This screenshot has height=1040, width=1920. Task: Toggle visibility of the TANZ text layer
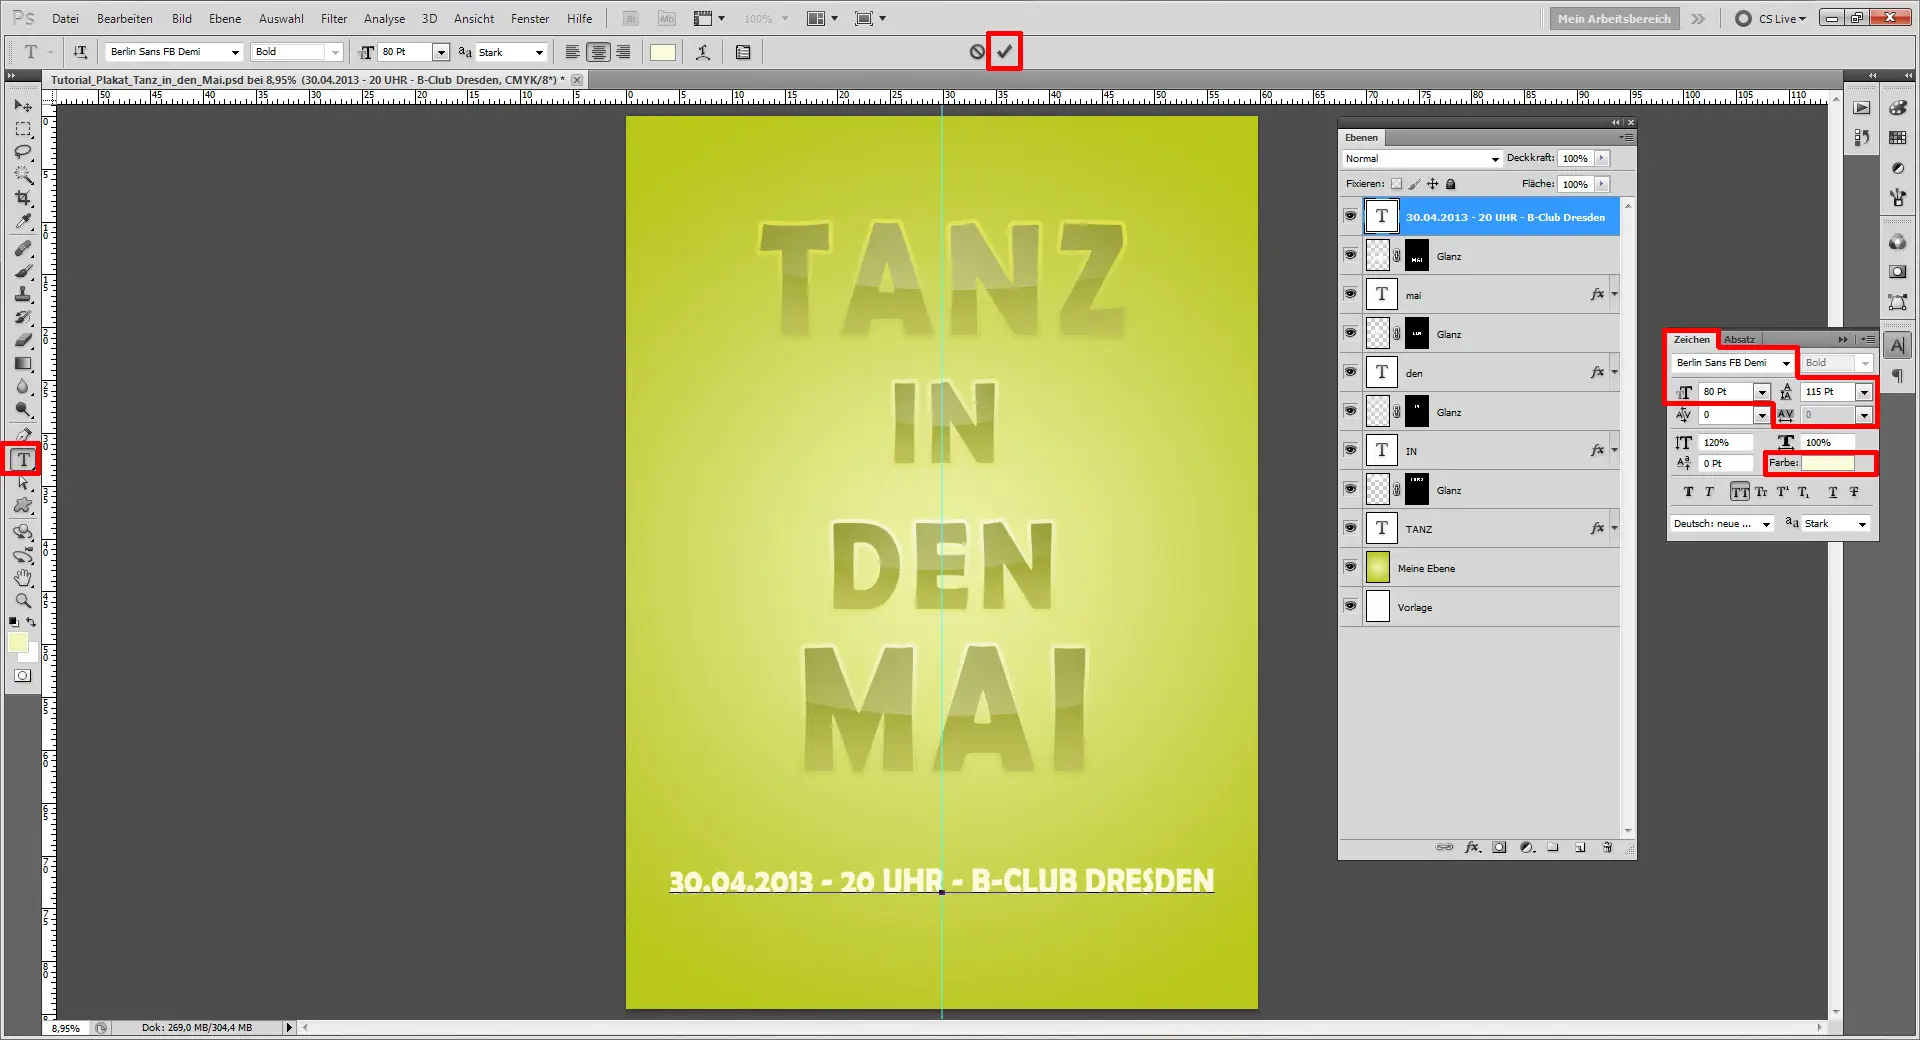point(1350,528)
